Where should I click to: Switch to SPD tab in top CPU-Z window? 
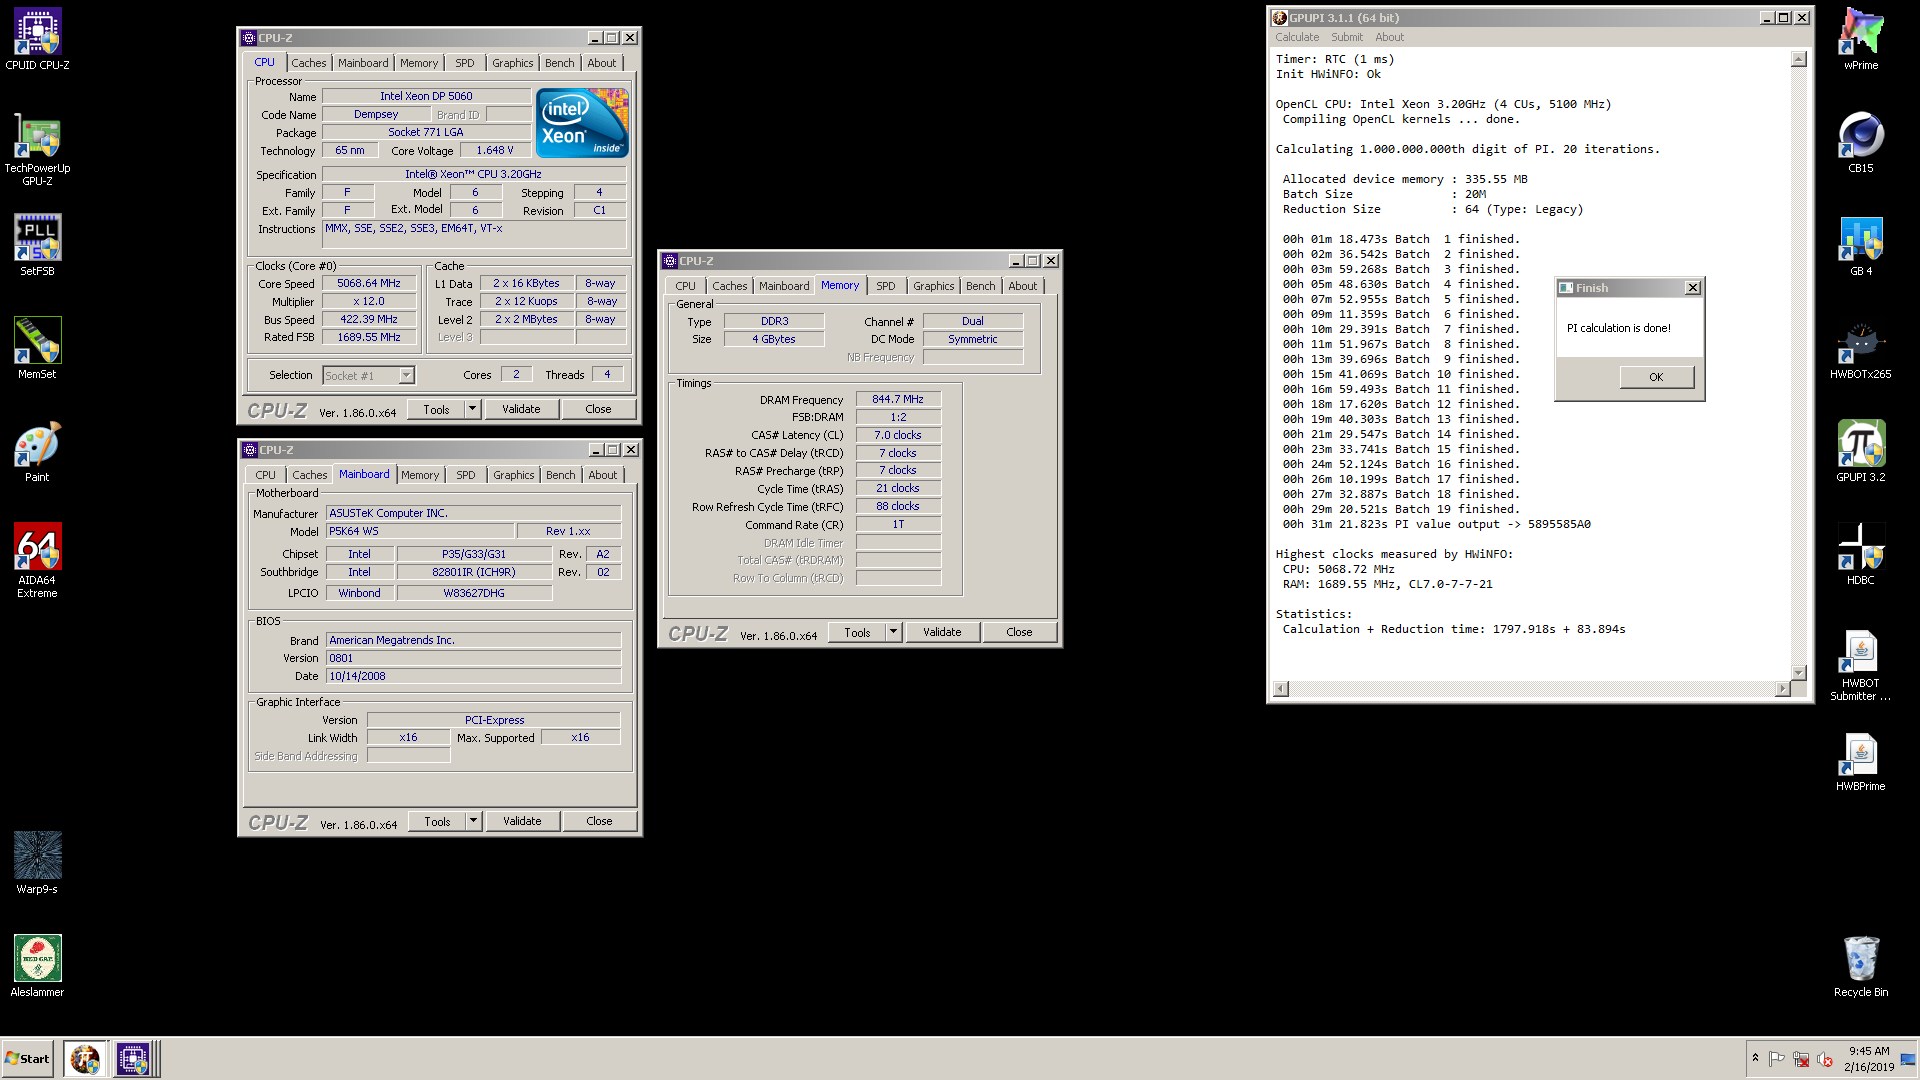pyautogui.click(x=465, y=63)
